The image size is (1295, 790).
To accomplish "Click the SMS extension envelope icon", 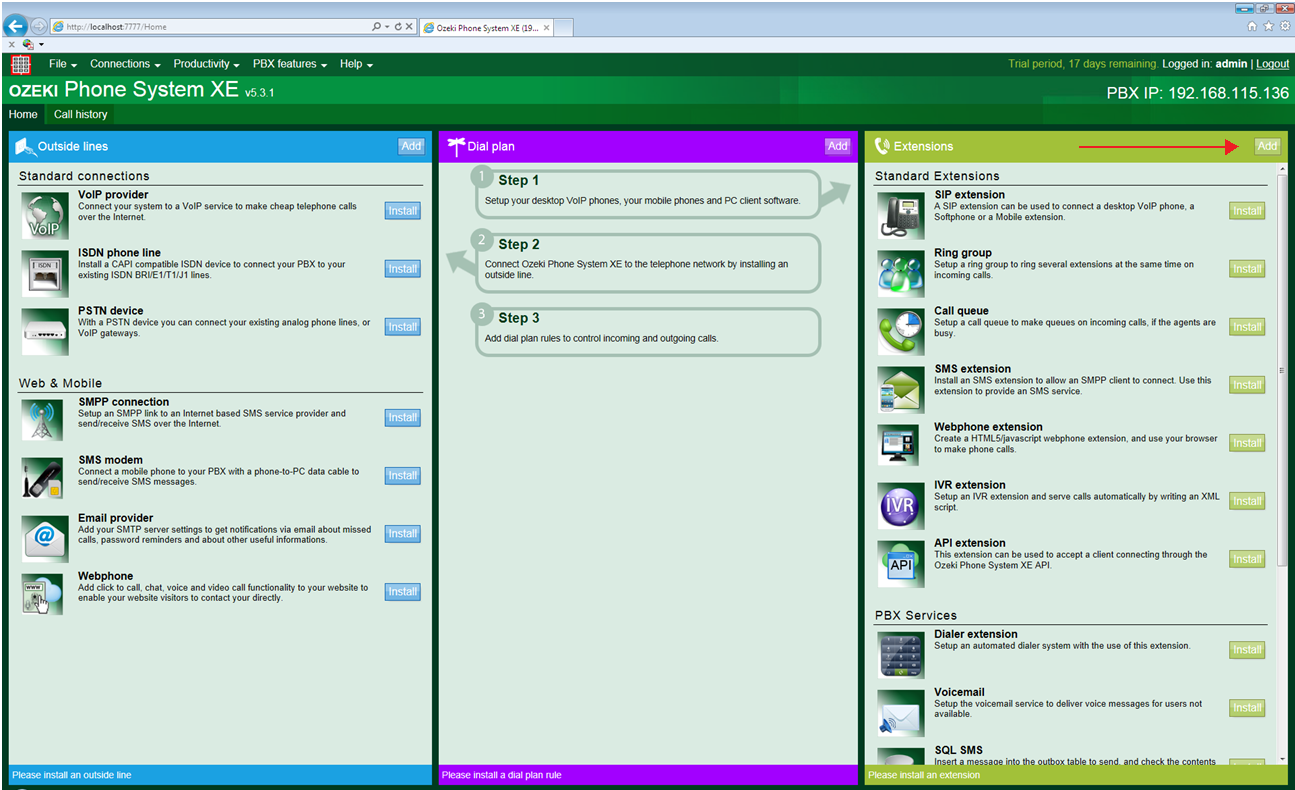I will click(901, 389).
